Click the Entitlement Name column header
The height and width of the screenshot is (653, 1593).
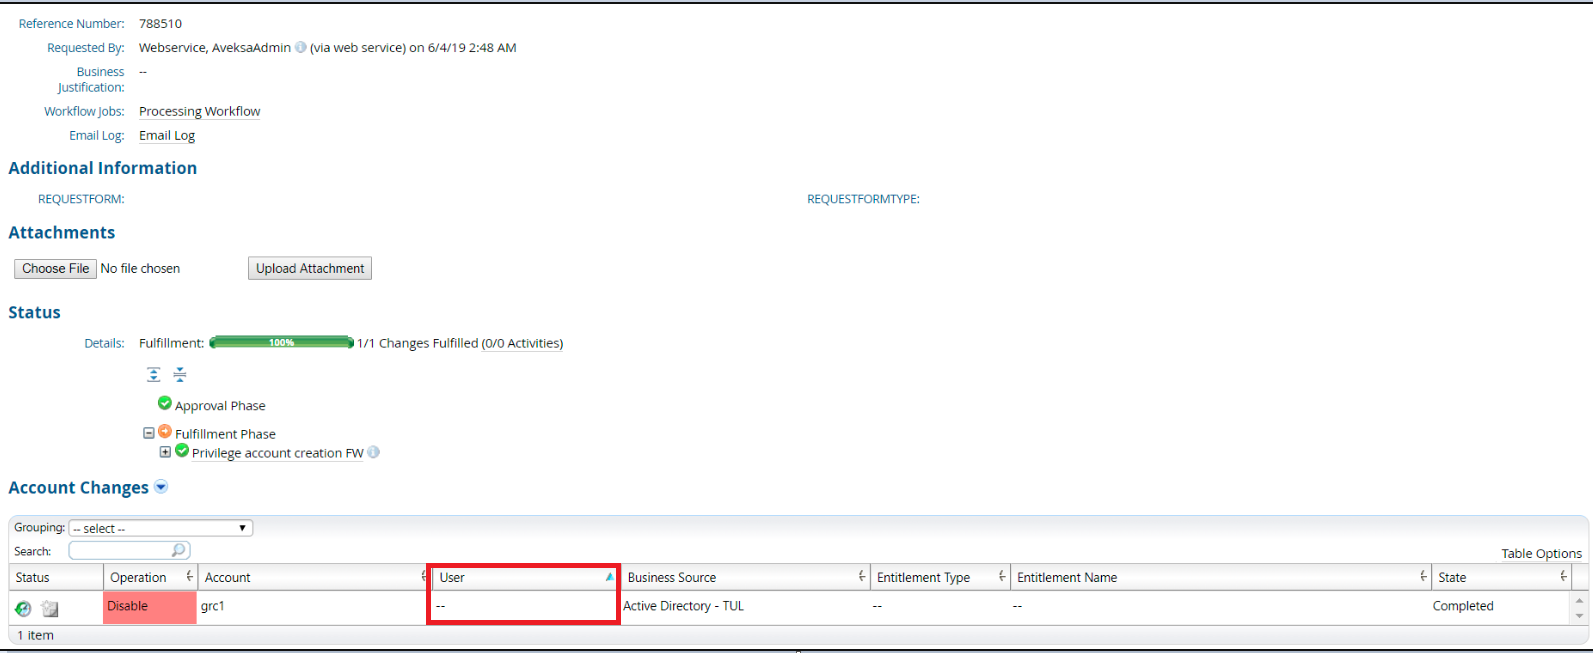coord(1220,577)
